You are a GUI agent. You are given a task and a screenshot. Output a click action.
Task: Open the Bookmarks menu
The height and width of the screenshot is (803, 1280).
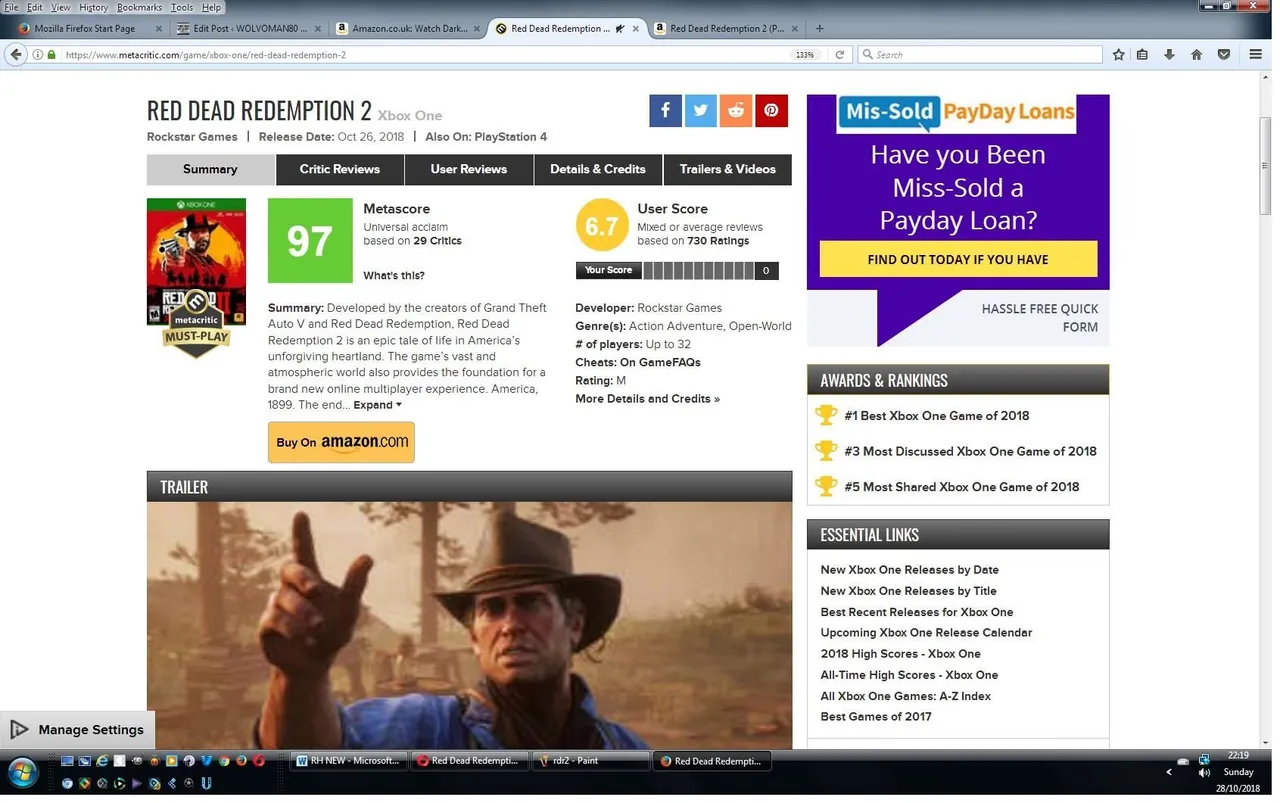139,7
